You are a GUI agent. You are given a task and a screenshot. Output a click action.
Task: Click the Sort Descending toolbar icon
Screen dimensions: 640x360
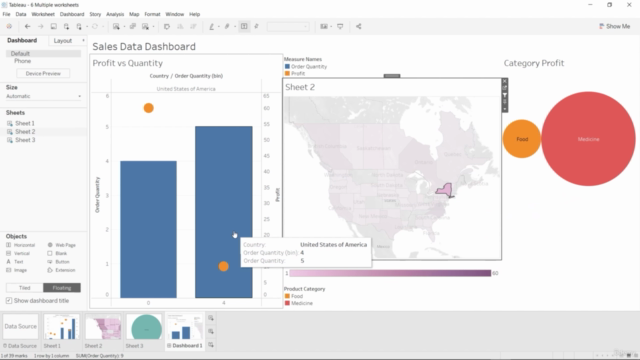[193, 27]
